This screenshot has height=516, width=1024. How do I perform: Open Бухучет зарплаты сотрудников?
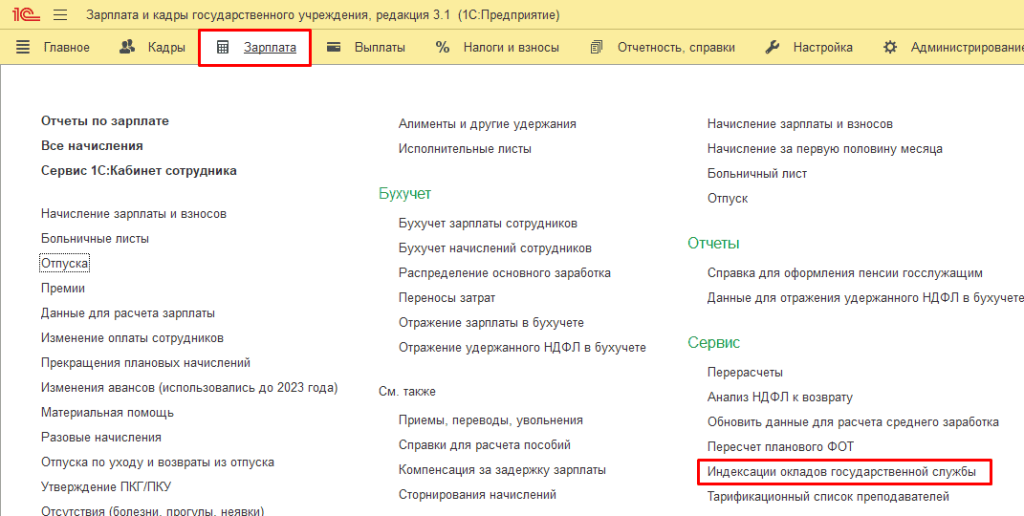488,223
